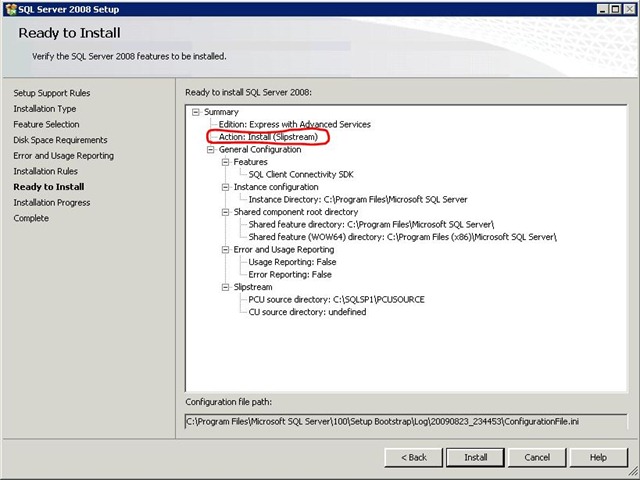Click the Configuration file path field

406,422
